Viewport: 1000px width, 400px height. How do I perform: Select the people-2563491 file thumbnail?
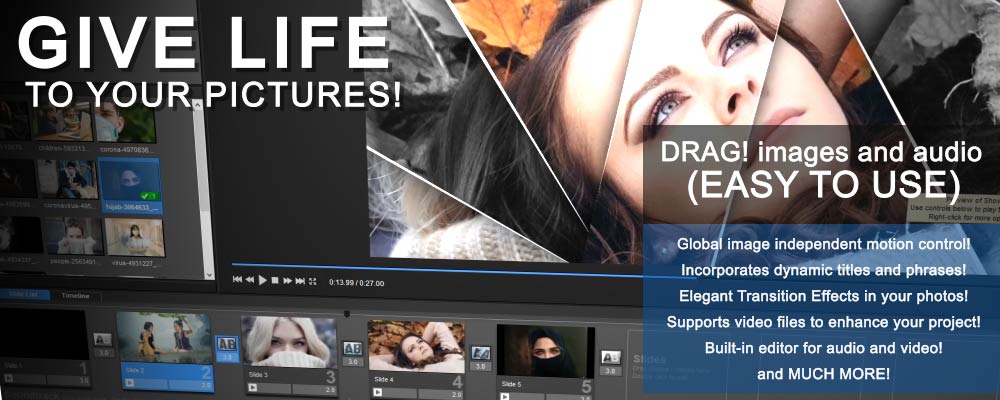tap(73, 237)
